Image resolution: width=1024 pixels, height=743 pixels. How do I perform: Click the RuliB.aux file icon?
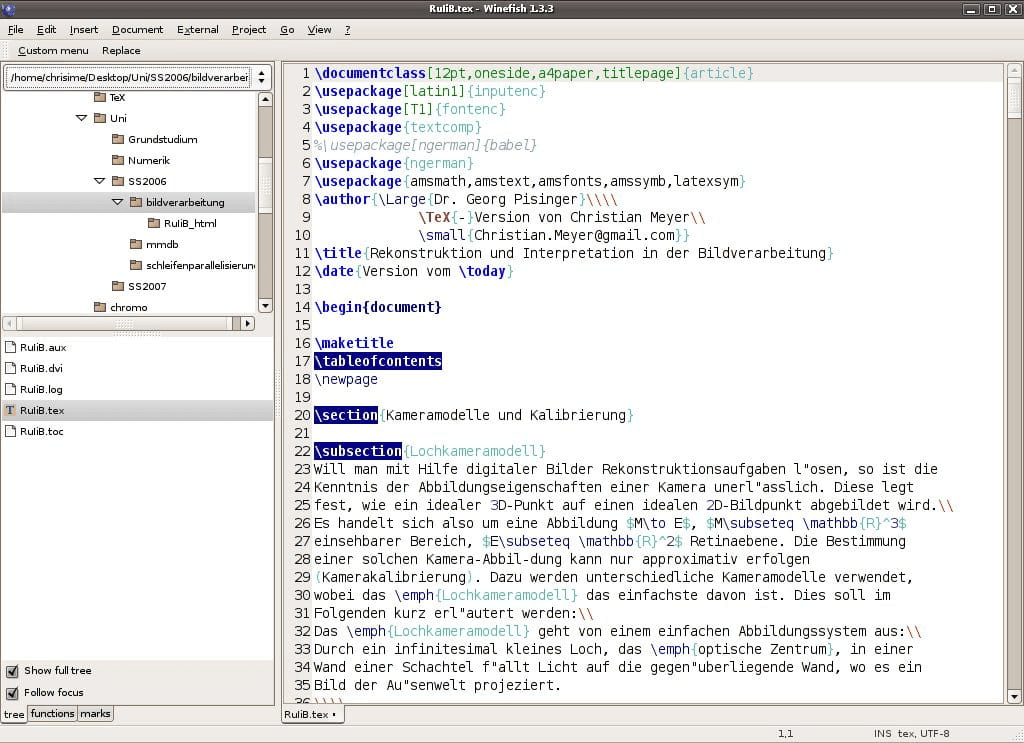10,347
